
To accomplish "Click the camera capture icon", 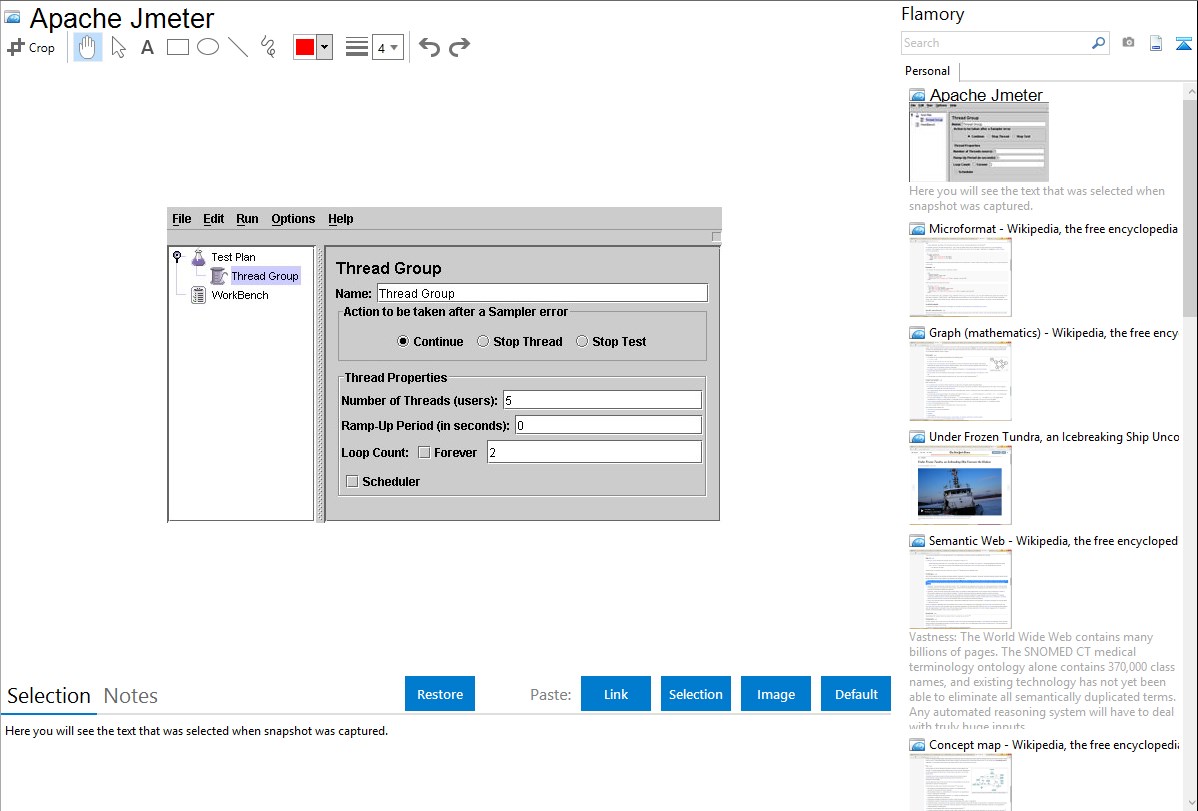I will tap(1128, 43).
